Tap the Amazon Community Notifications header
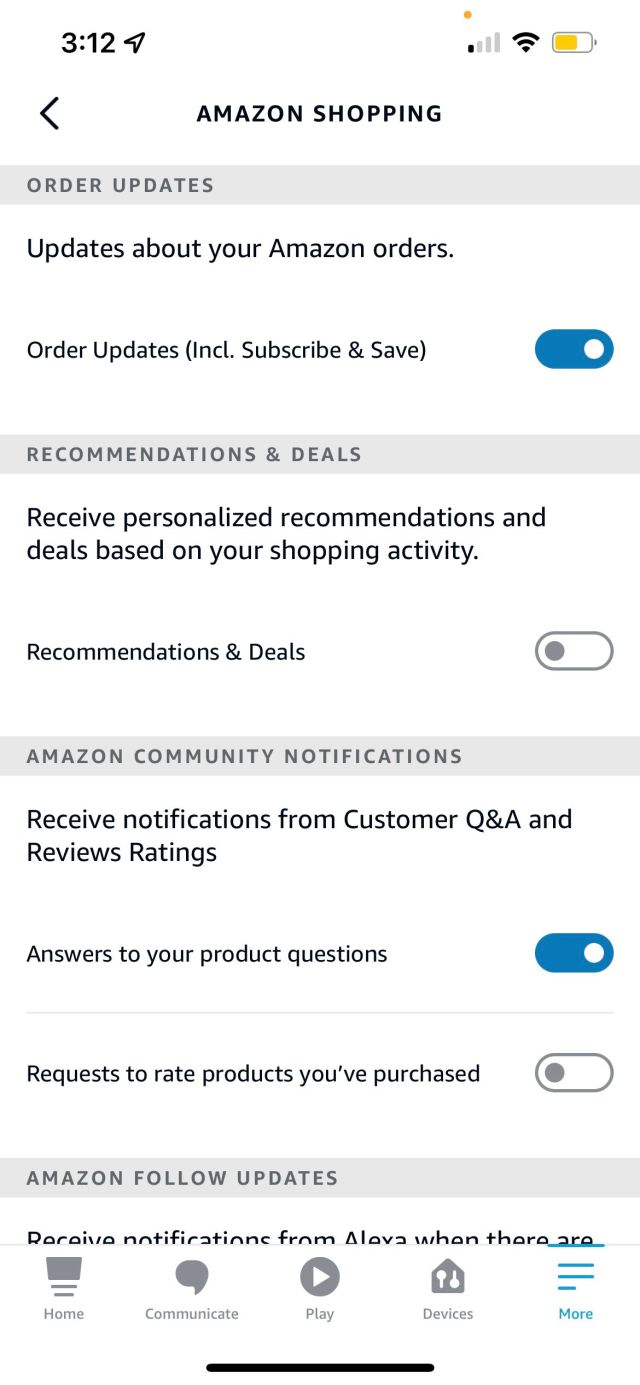 click(x=244, y=756)
